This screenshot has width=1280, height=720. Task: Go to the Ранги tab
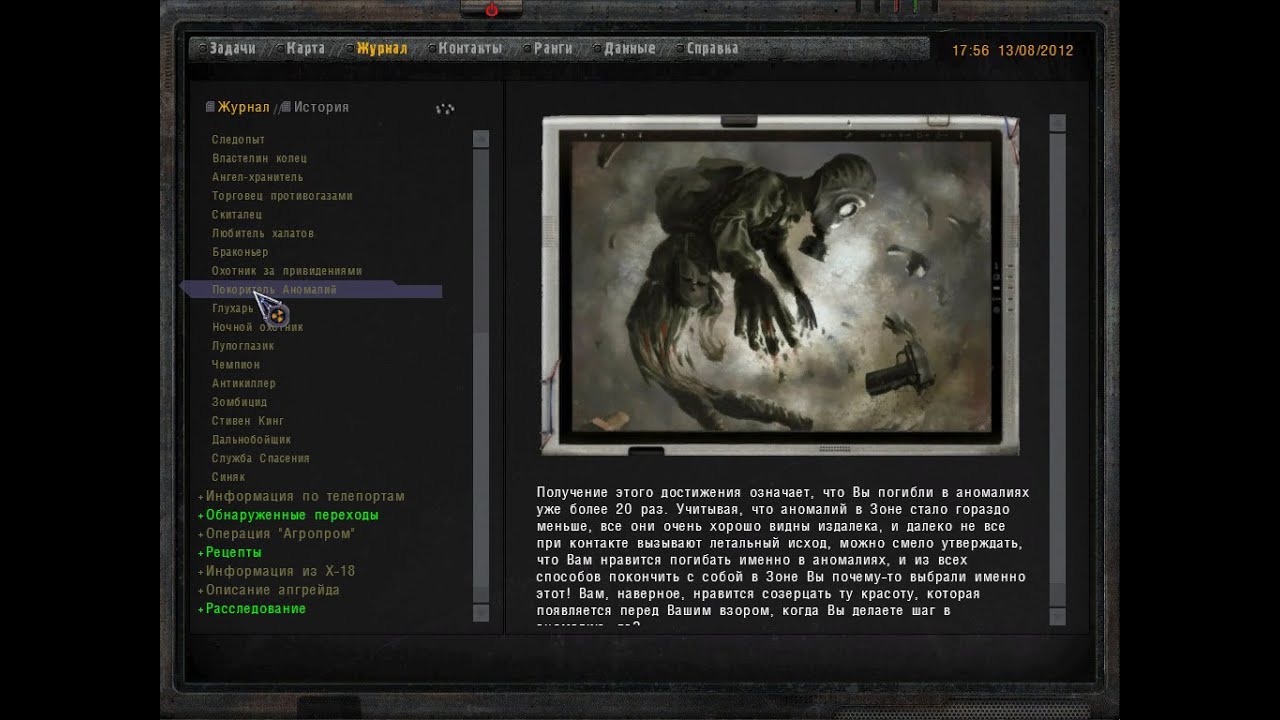(552, 48)
